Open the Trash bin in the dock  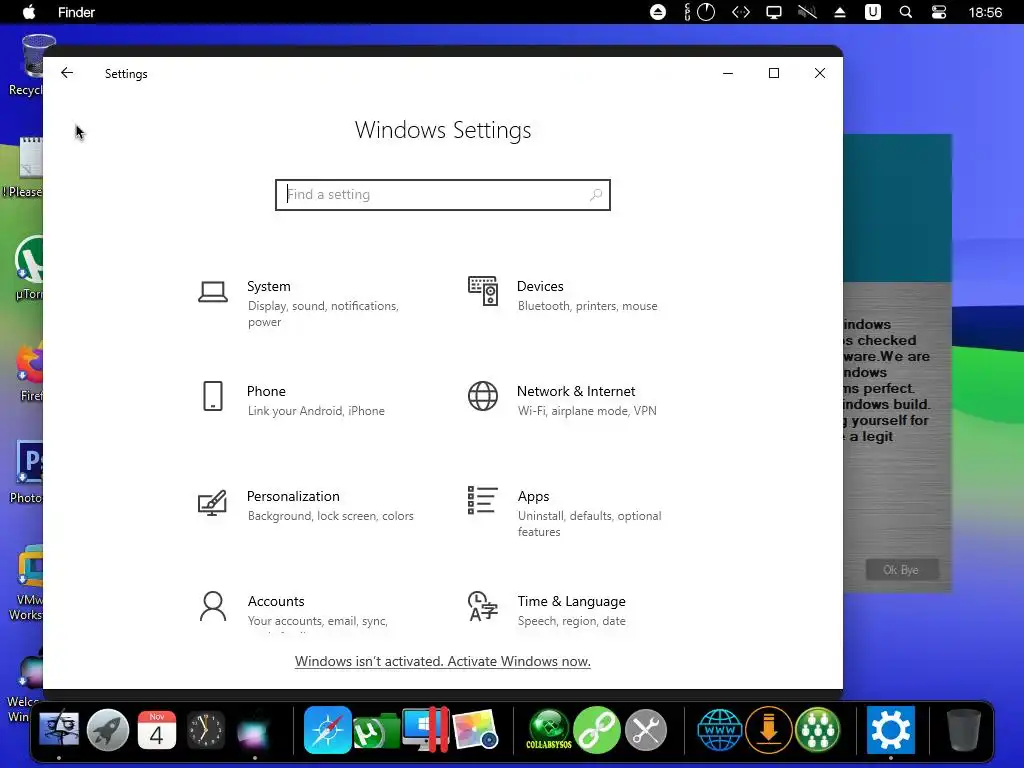[x=964, y=729]
